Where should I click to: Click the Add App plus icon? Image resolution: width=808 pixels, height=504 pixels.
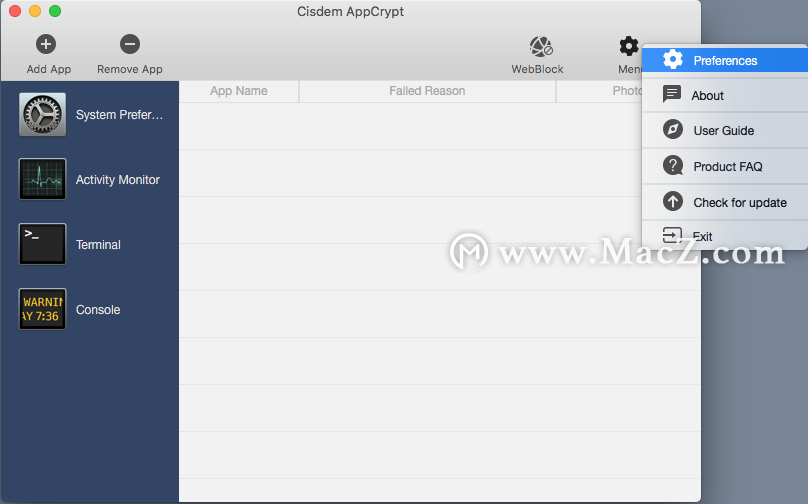46,44
